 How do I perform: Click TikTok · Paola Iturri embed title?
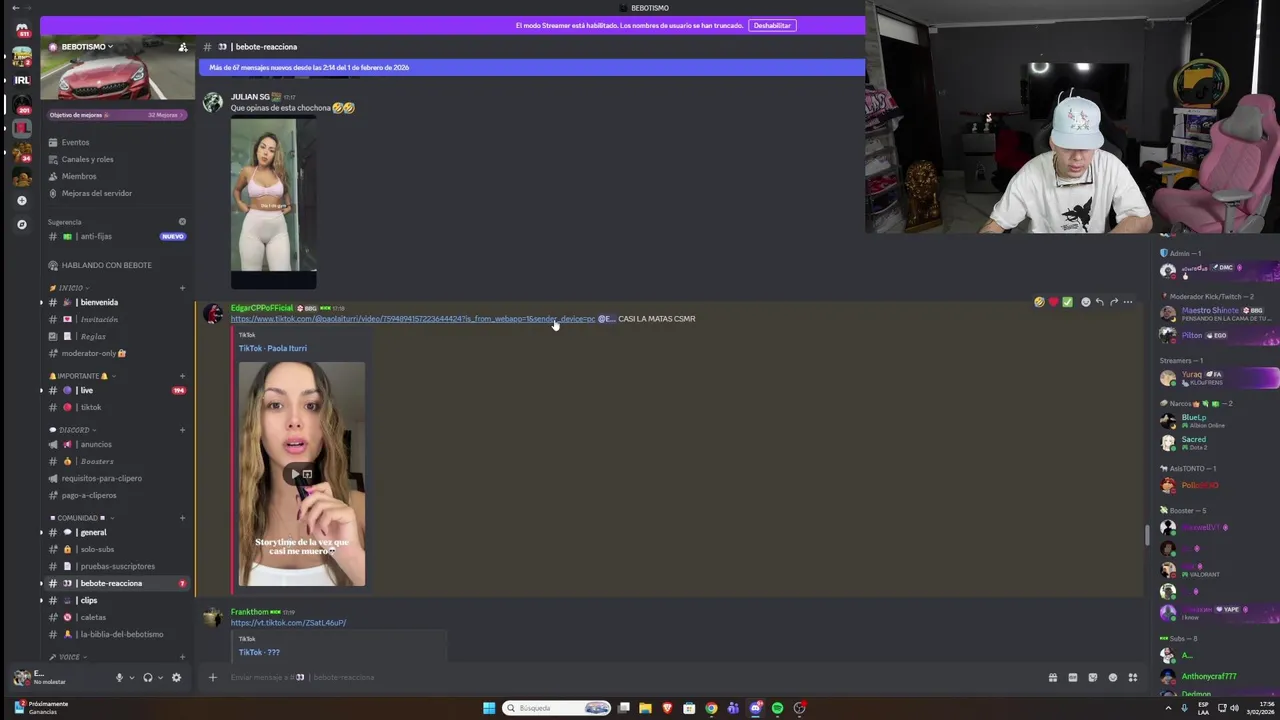(273, 348)
